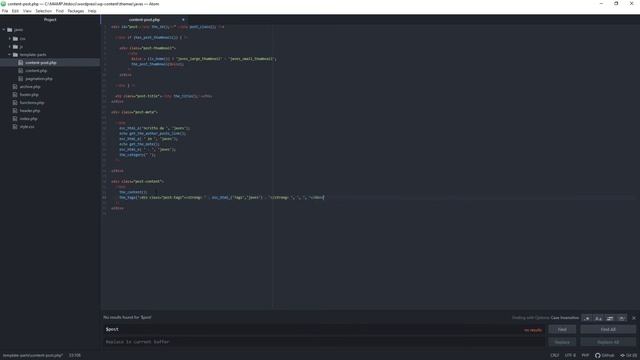Click the file icon beside functions.php
This screenshot has height=360, width=640.
(x=15, y=103)
